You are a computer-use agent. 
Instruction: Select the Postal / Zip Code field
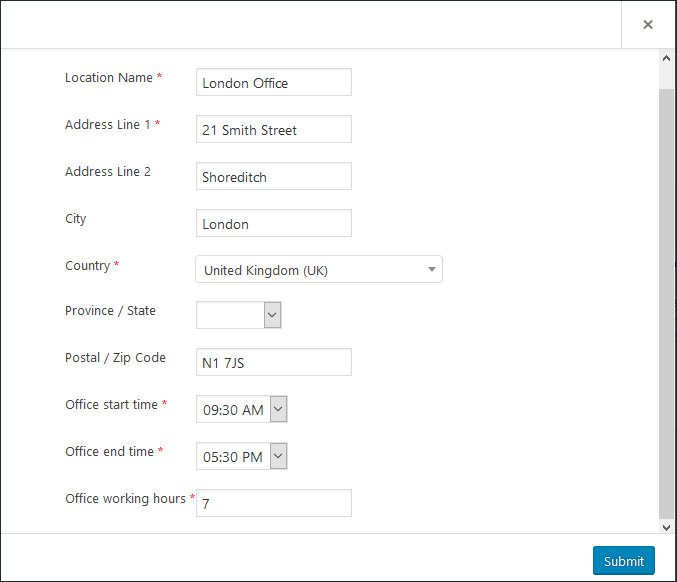[274, 362]
